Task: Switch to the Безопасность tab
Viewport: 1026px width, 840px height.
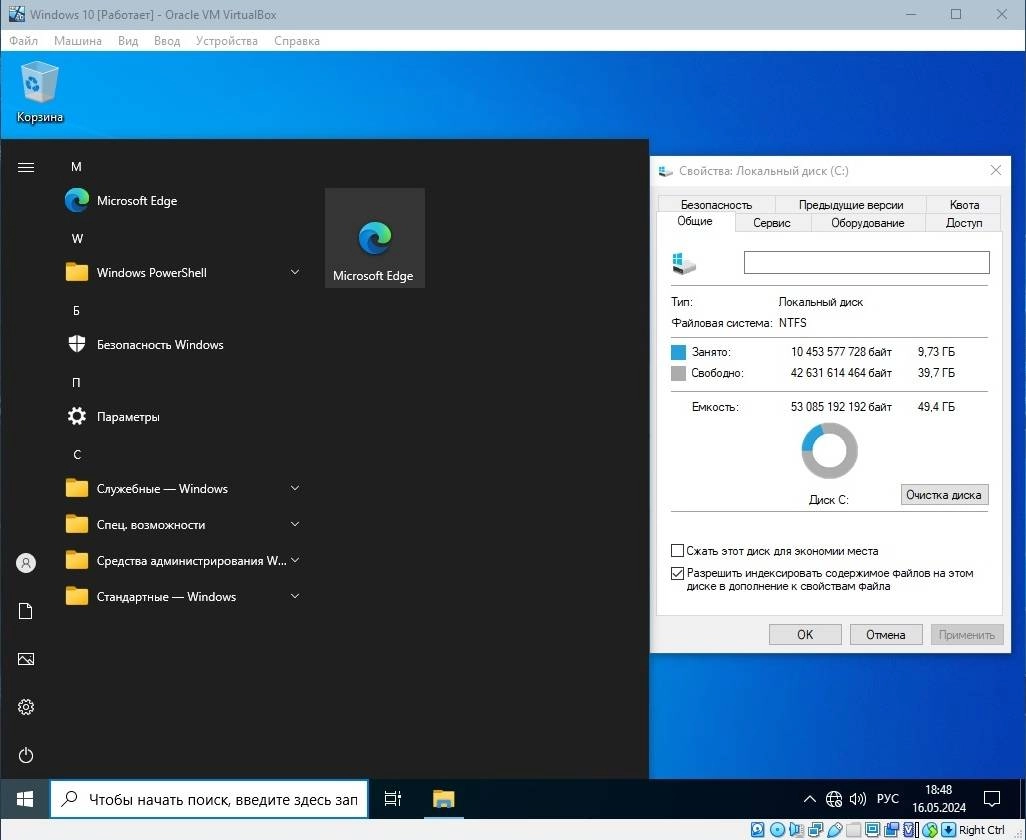Action: (x=716, y=205)
